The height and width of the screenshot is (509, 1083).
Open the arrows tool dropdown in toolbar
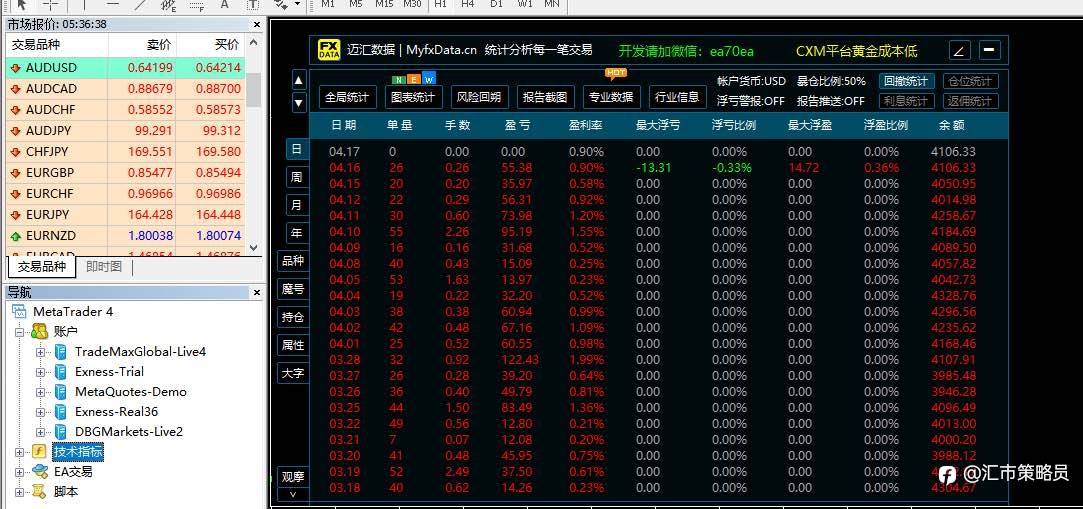298,3
